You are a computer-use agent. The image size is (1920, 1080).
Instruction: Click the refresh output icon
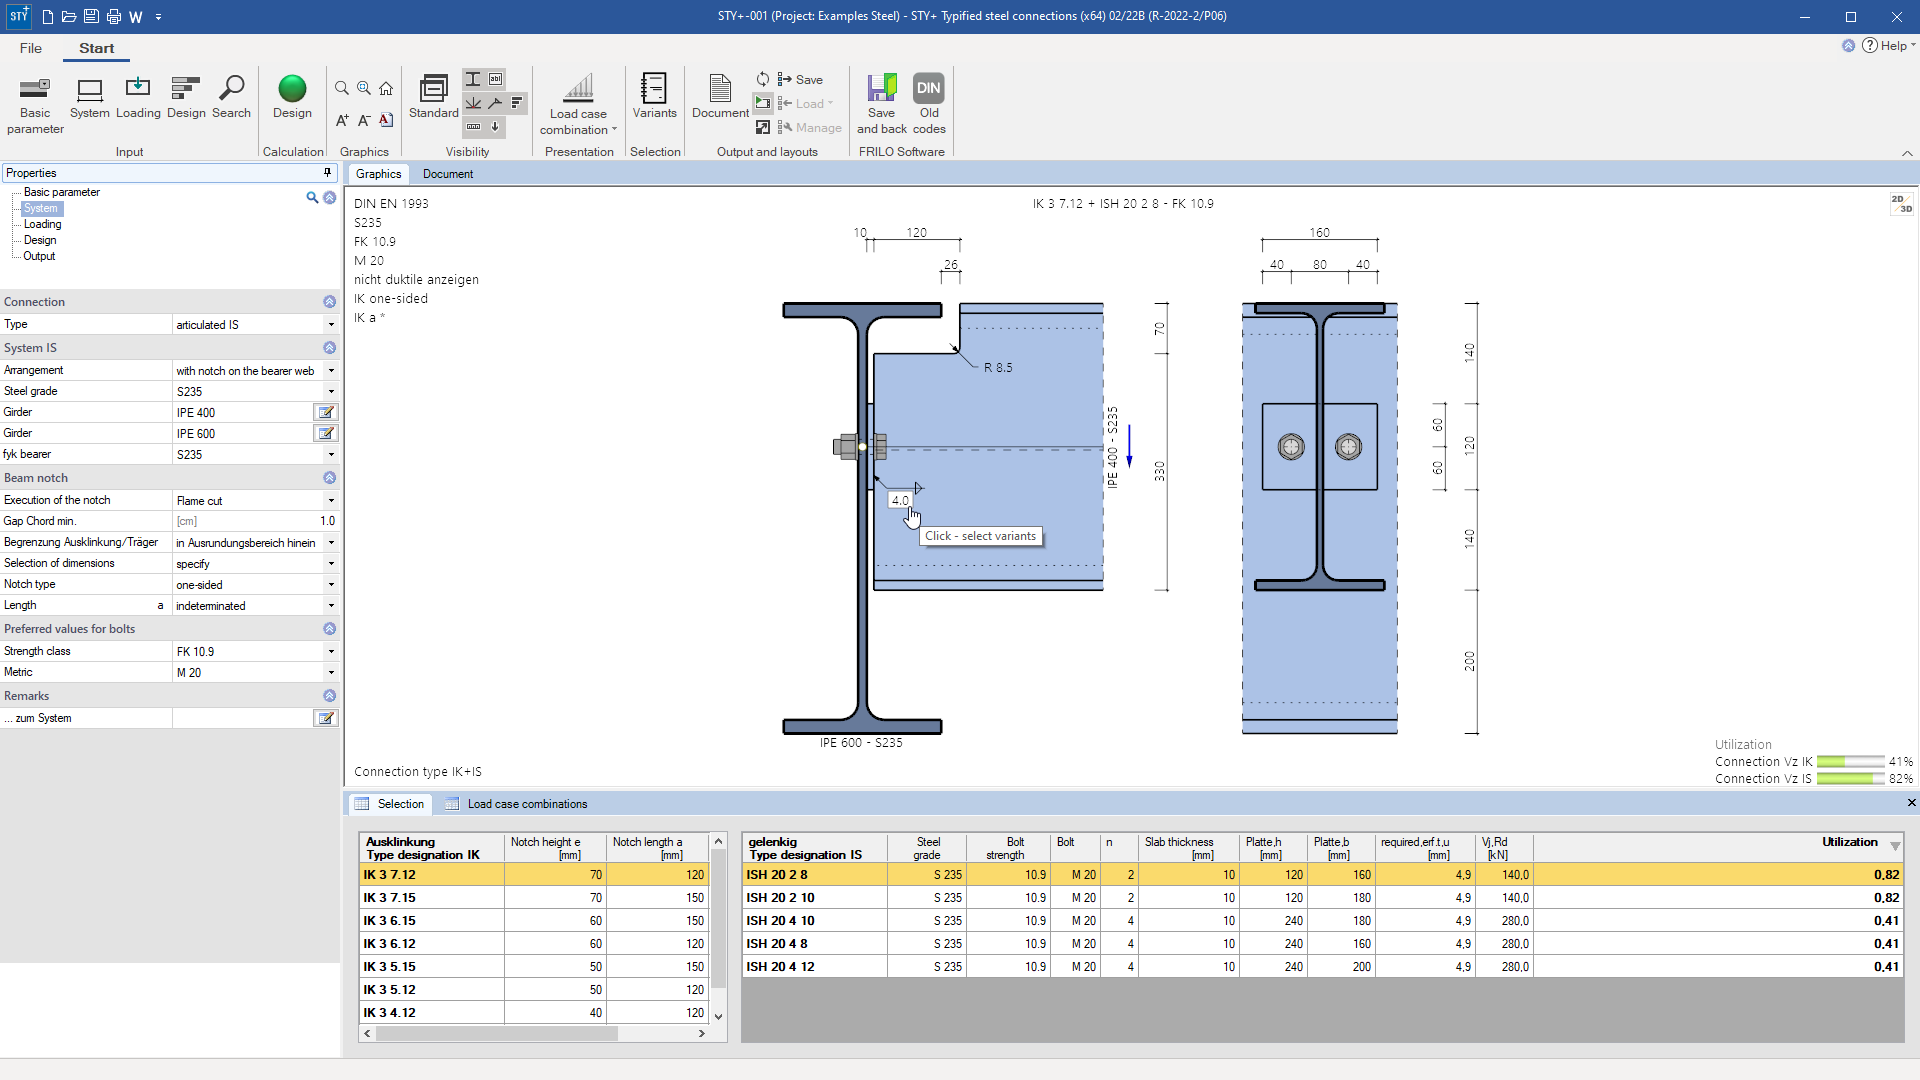tap(763, 79)
